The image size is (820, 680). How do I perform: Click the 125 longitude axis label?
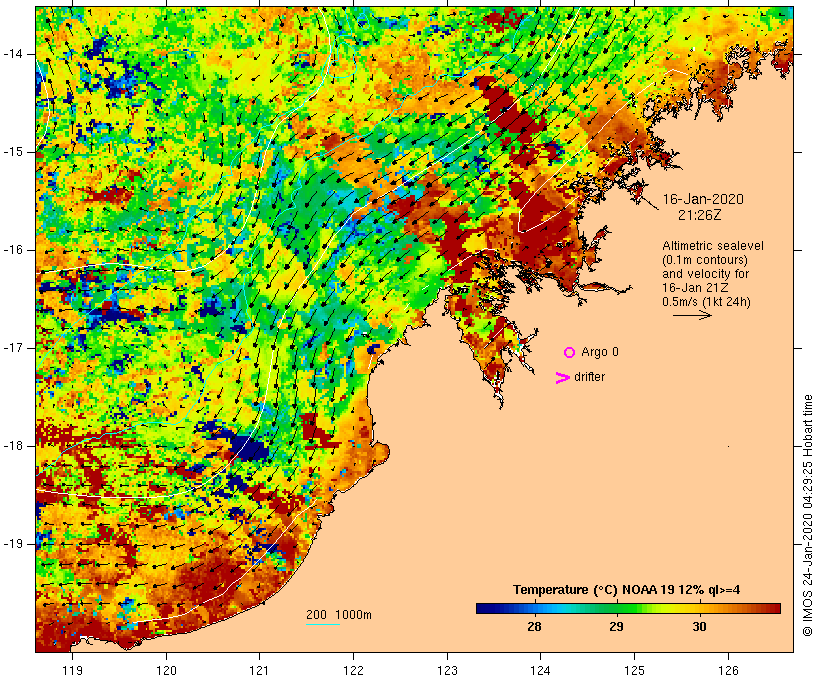[635, 670]
